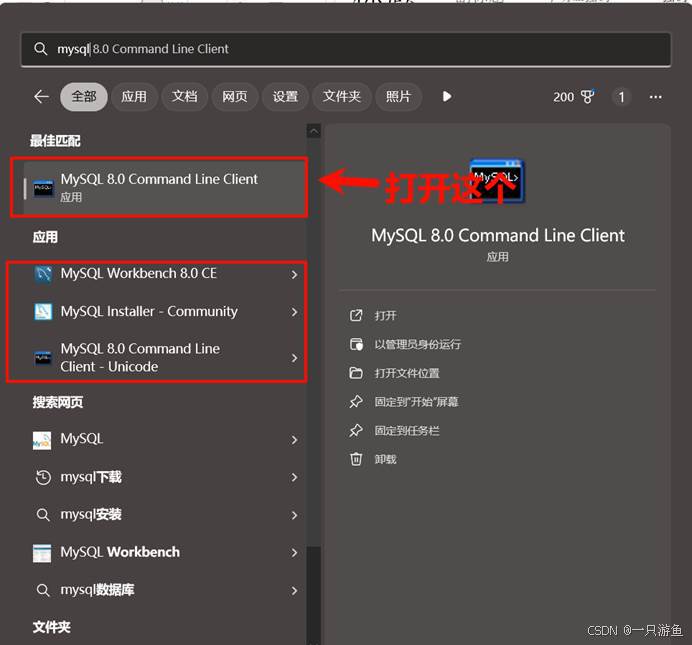Click 打开 to launch the app
692x645 pixels.
pos(385,315)
